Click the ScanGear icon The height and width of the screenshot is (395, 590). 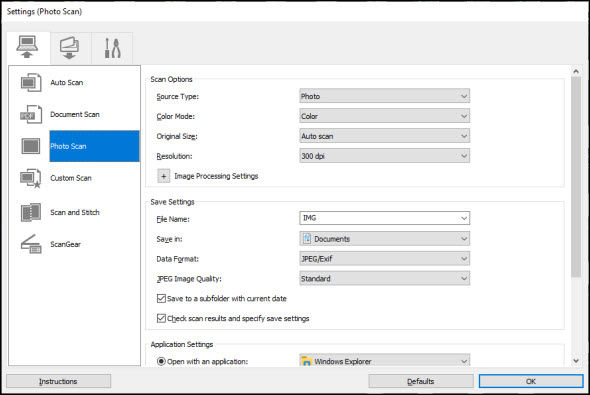pyautogui.click(x=31, y=244)
